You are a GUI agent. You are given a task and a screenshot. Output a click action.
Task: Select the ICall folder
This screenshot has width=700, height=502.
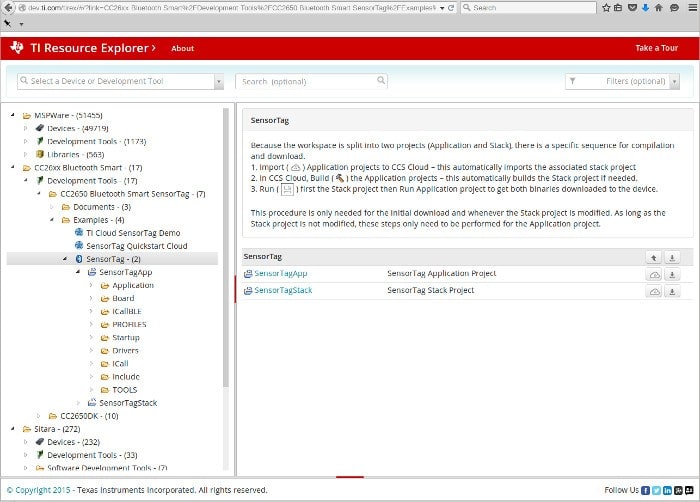[x=120, y=364]
